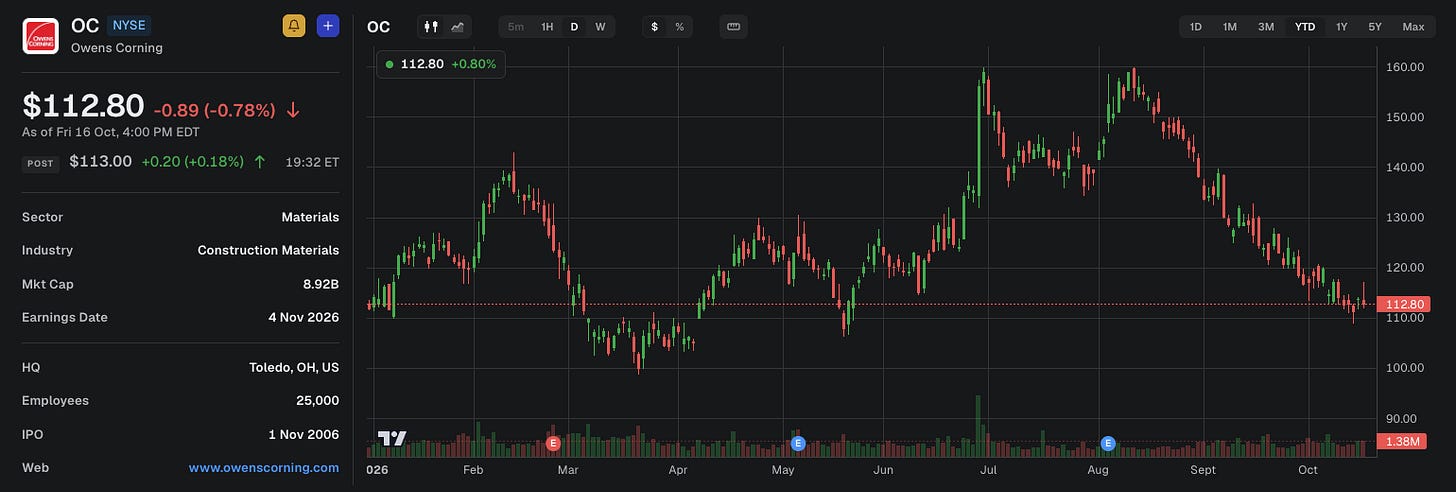Click the OC symbol above the chart
The height and width of the screenshot is (492, 1456).
[x=379, y=27]
